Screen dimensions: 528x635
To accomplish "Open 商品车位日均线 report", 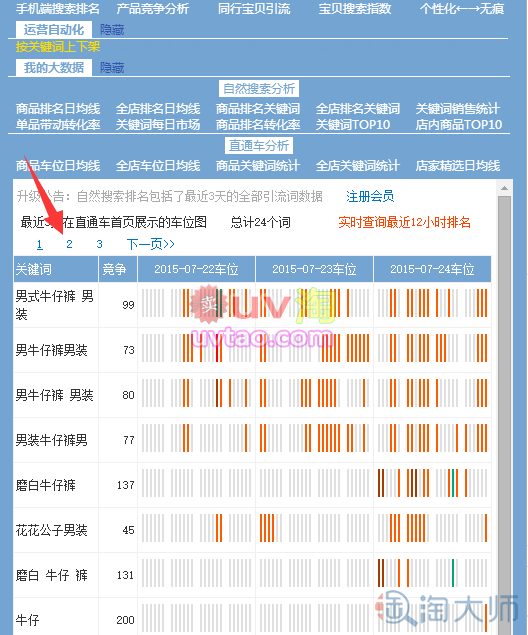I will click(x=58, y=166).
